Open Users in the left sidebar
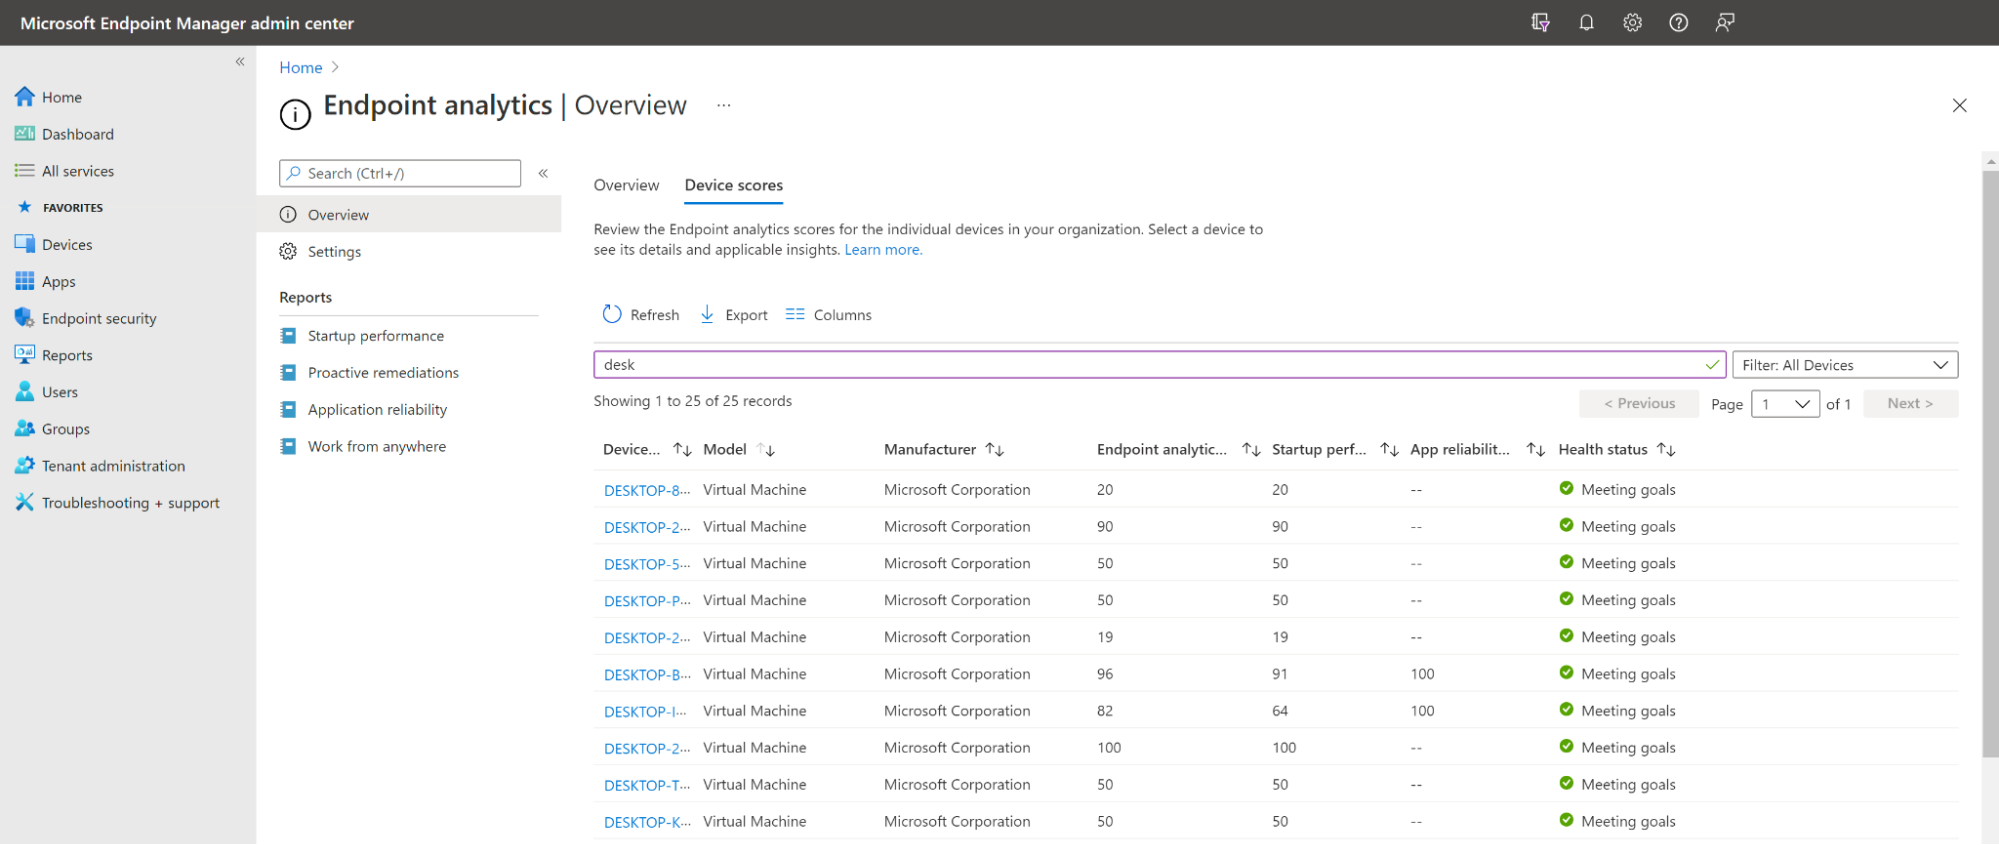Viewport: 1999px width, 845px height. click(59, 393)
